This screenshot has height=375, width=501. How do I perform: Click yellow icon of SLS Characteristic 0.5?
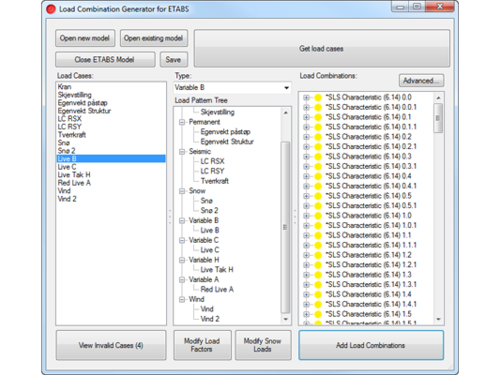[x=318, y=196]
